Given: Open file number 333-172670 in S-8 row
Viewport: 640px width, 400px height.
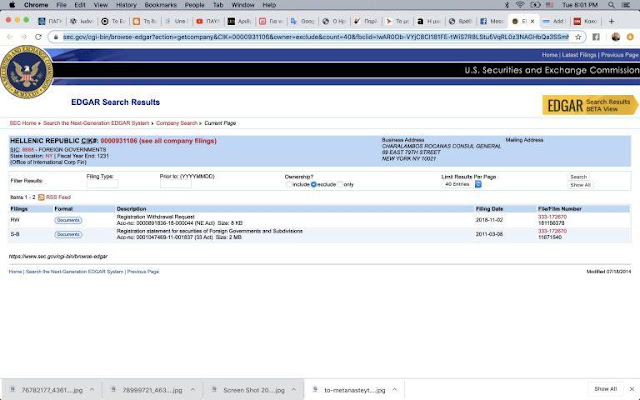Looking at the screenshot, I should click(x=552, y=231).
